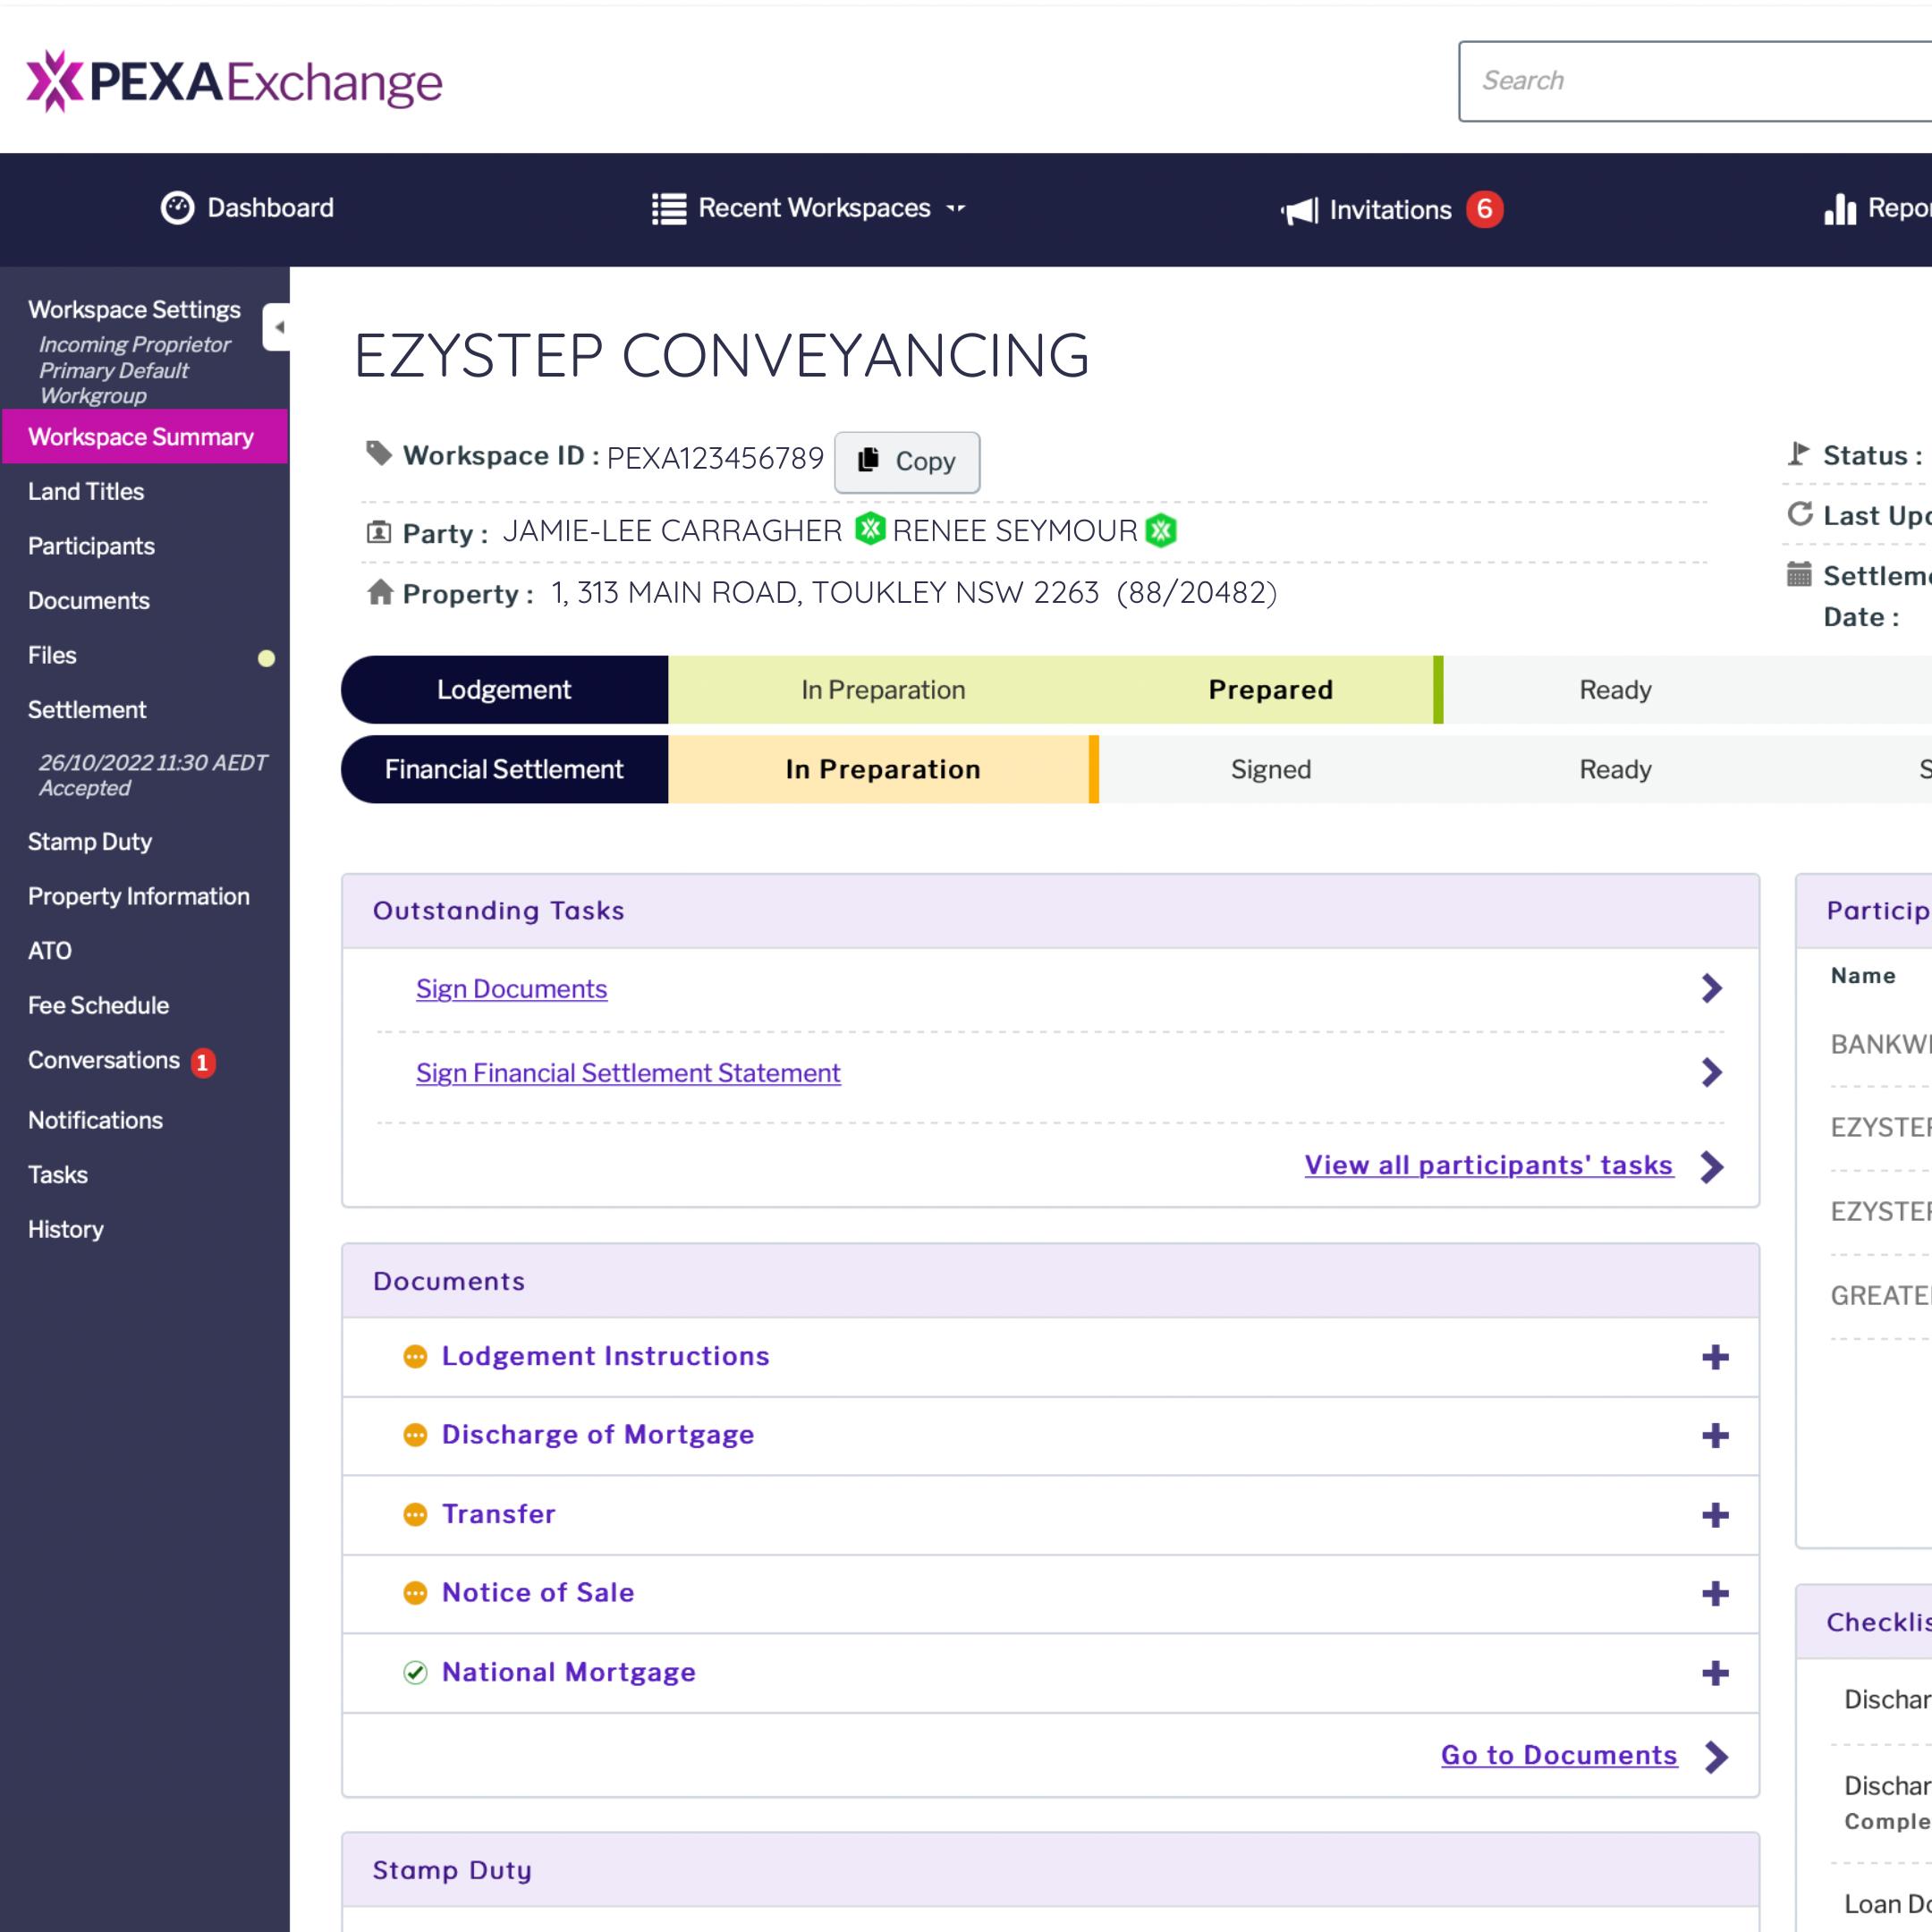Expand the Transfer document row with plus
The width and height of the screenshot is (1932, 1932).
(x=1715, y=1515)
